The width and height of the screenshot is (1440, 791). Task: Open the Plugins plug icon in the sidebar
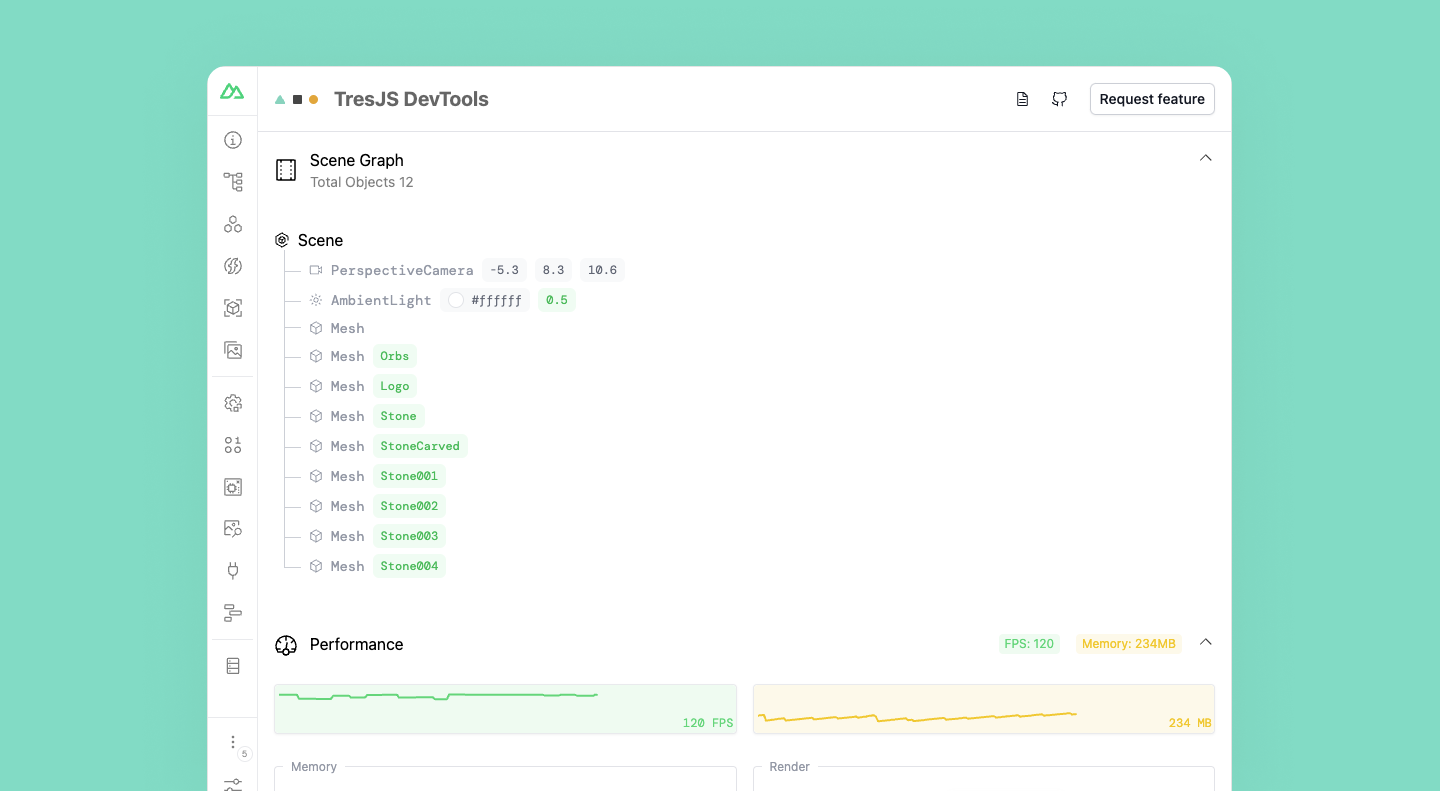click(x=233, y=571)
